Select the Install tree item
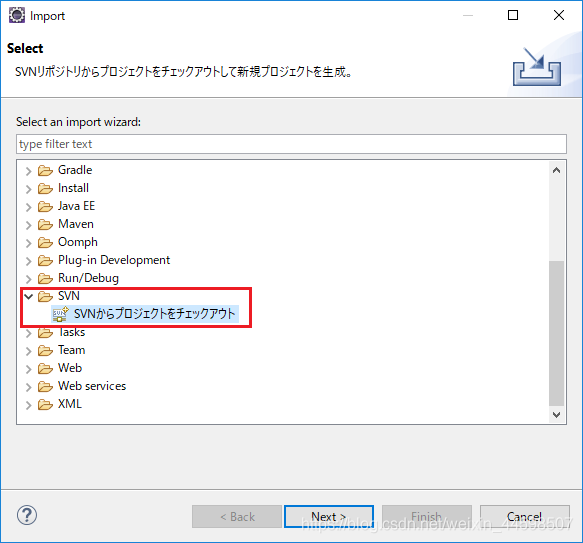583x543 pixels. 73,188
